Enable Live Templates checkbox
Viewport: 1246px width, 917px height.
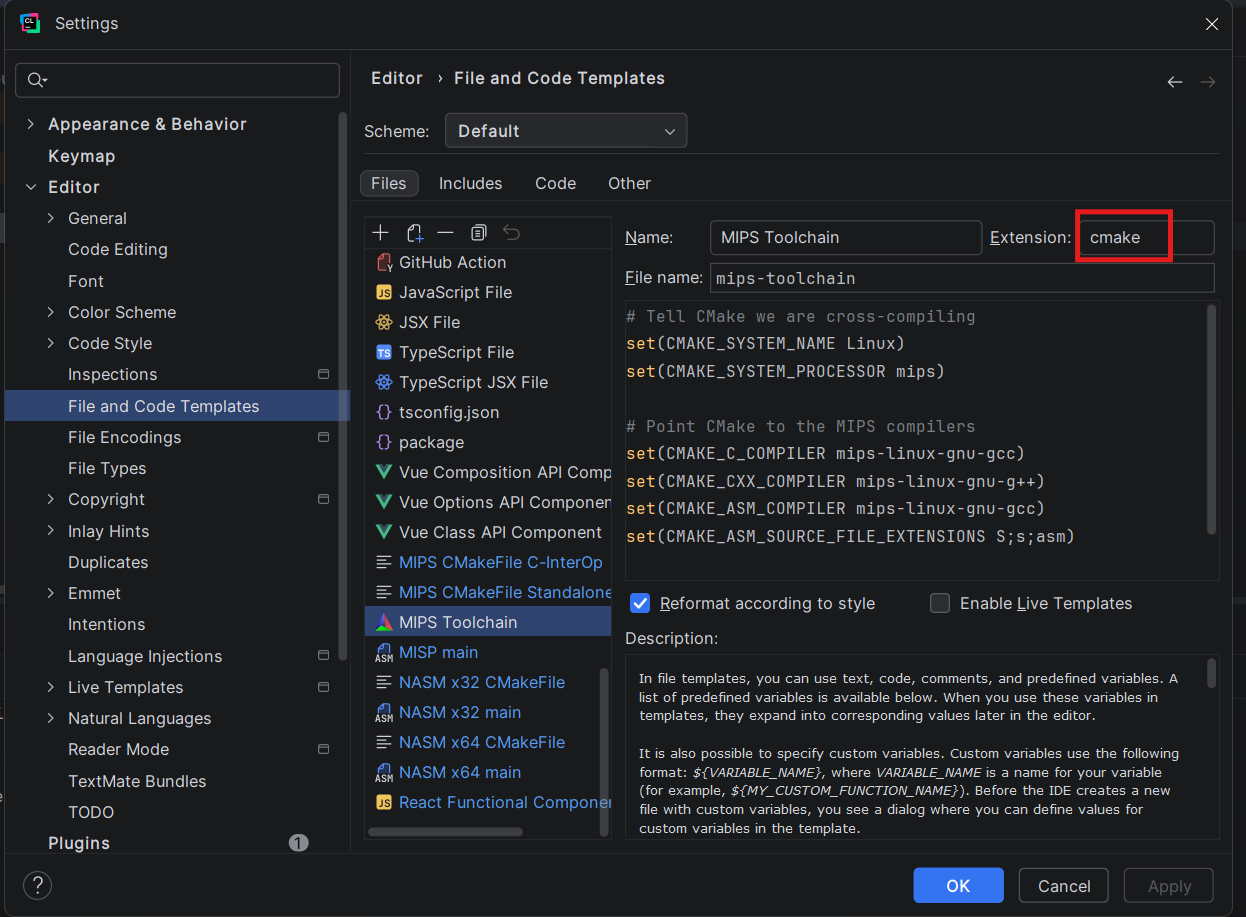[940, 603]
